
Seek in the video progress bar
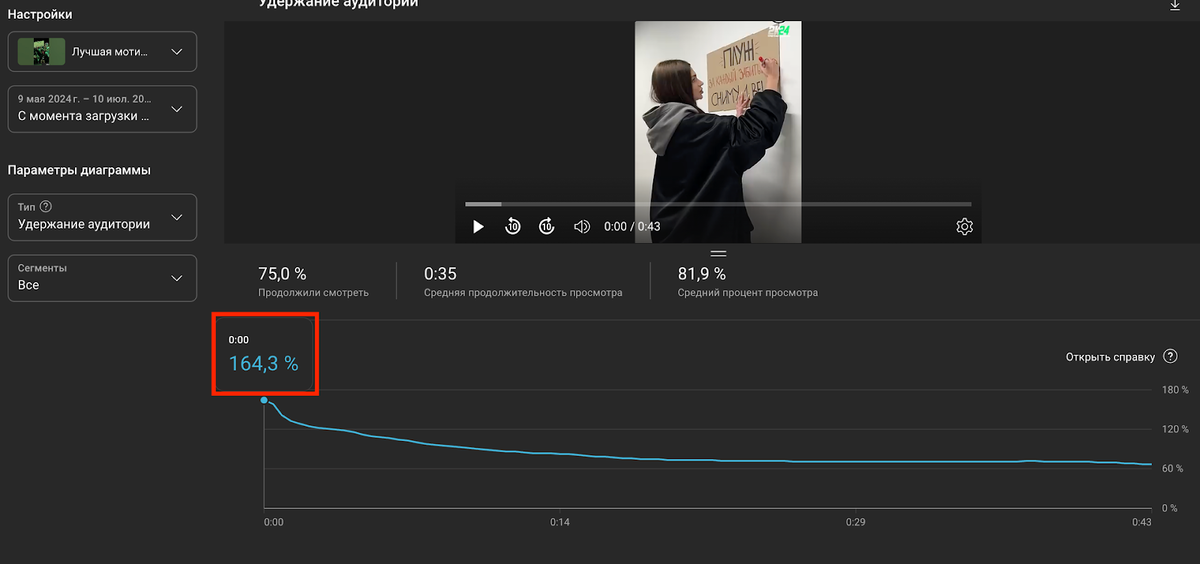coord(718,204)
